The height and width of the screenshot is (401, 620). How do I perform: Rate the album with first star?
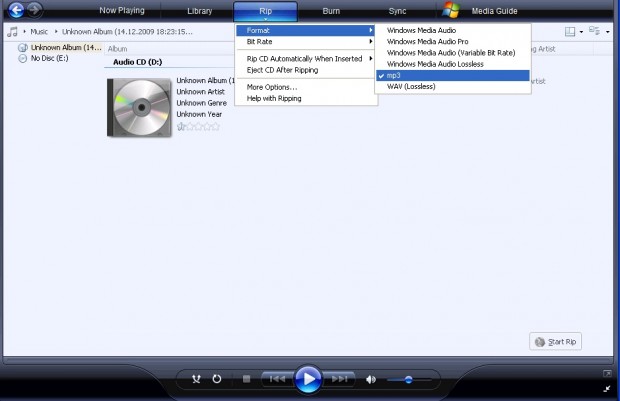[181, 127]
